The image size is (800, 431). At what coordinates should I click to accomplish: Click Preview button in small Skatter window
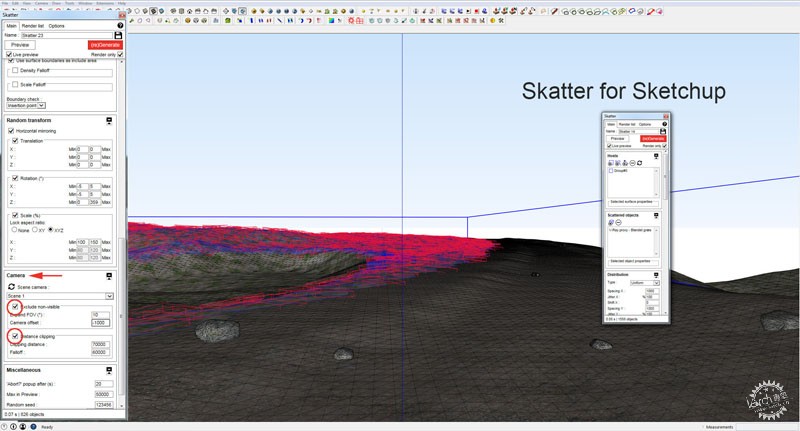coord(617,139)
